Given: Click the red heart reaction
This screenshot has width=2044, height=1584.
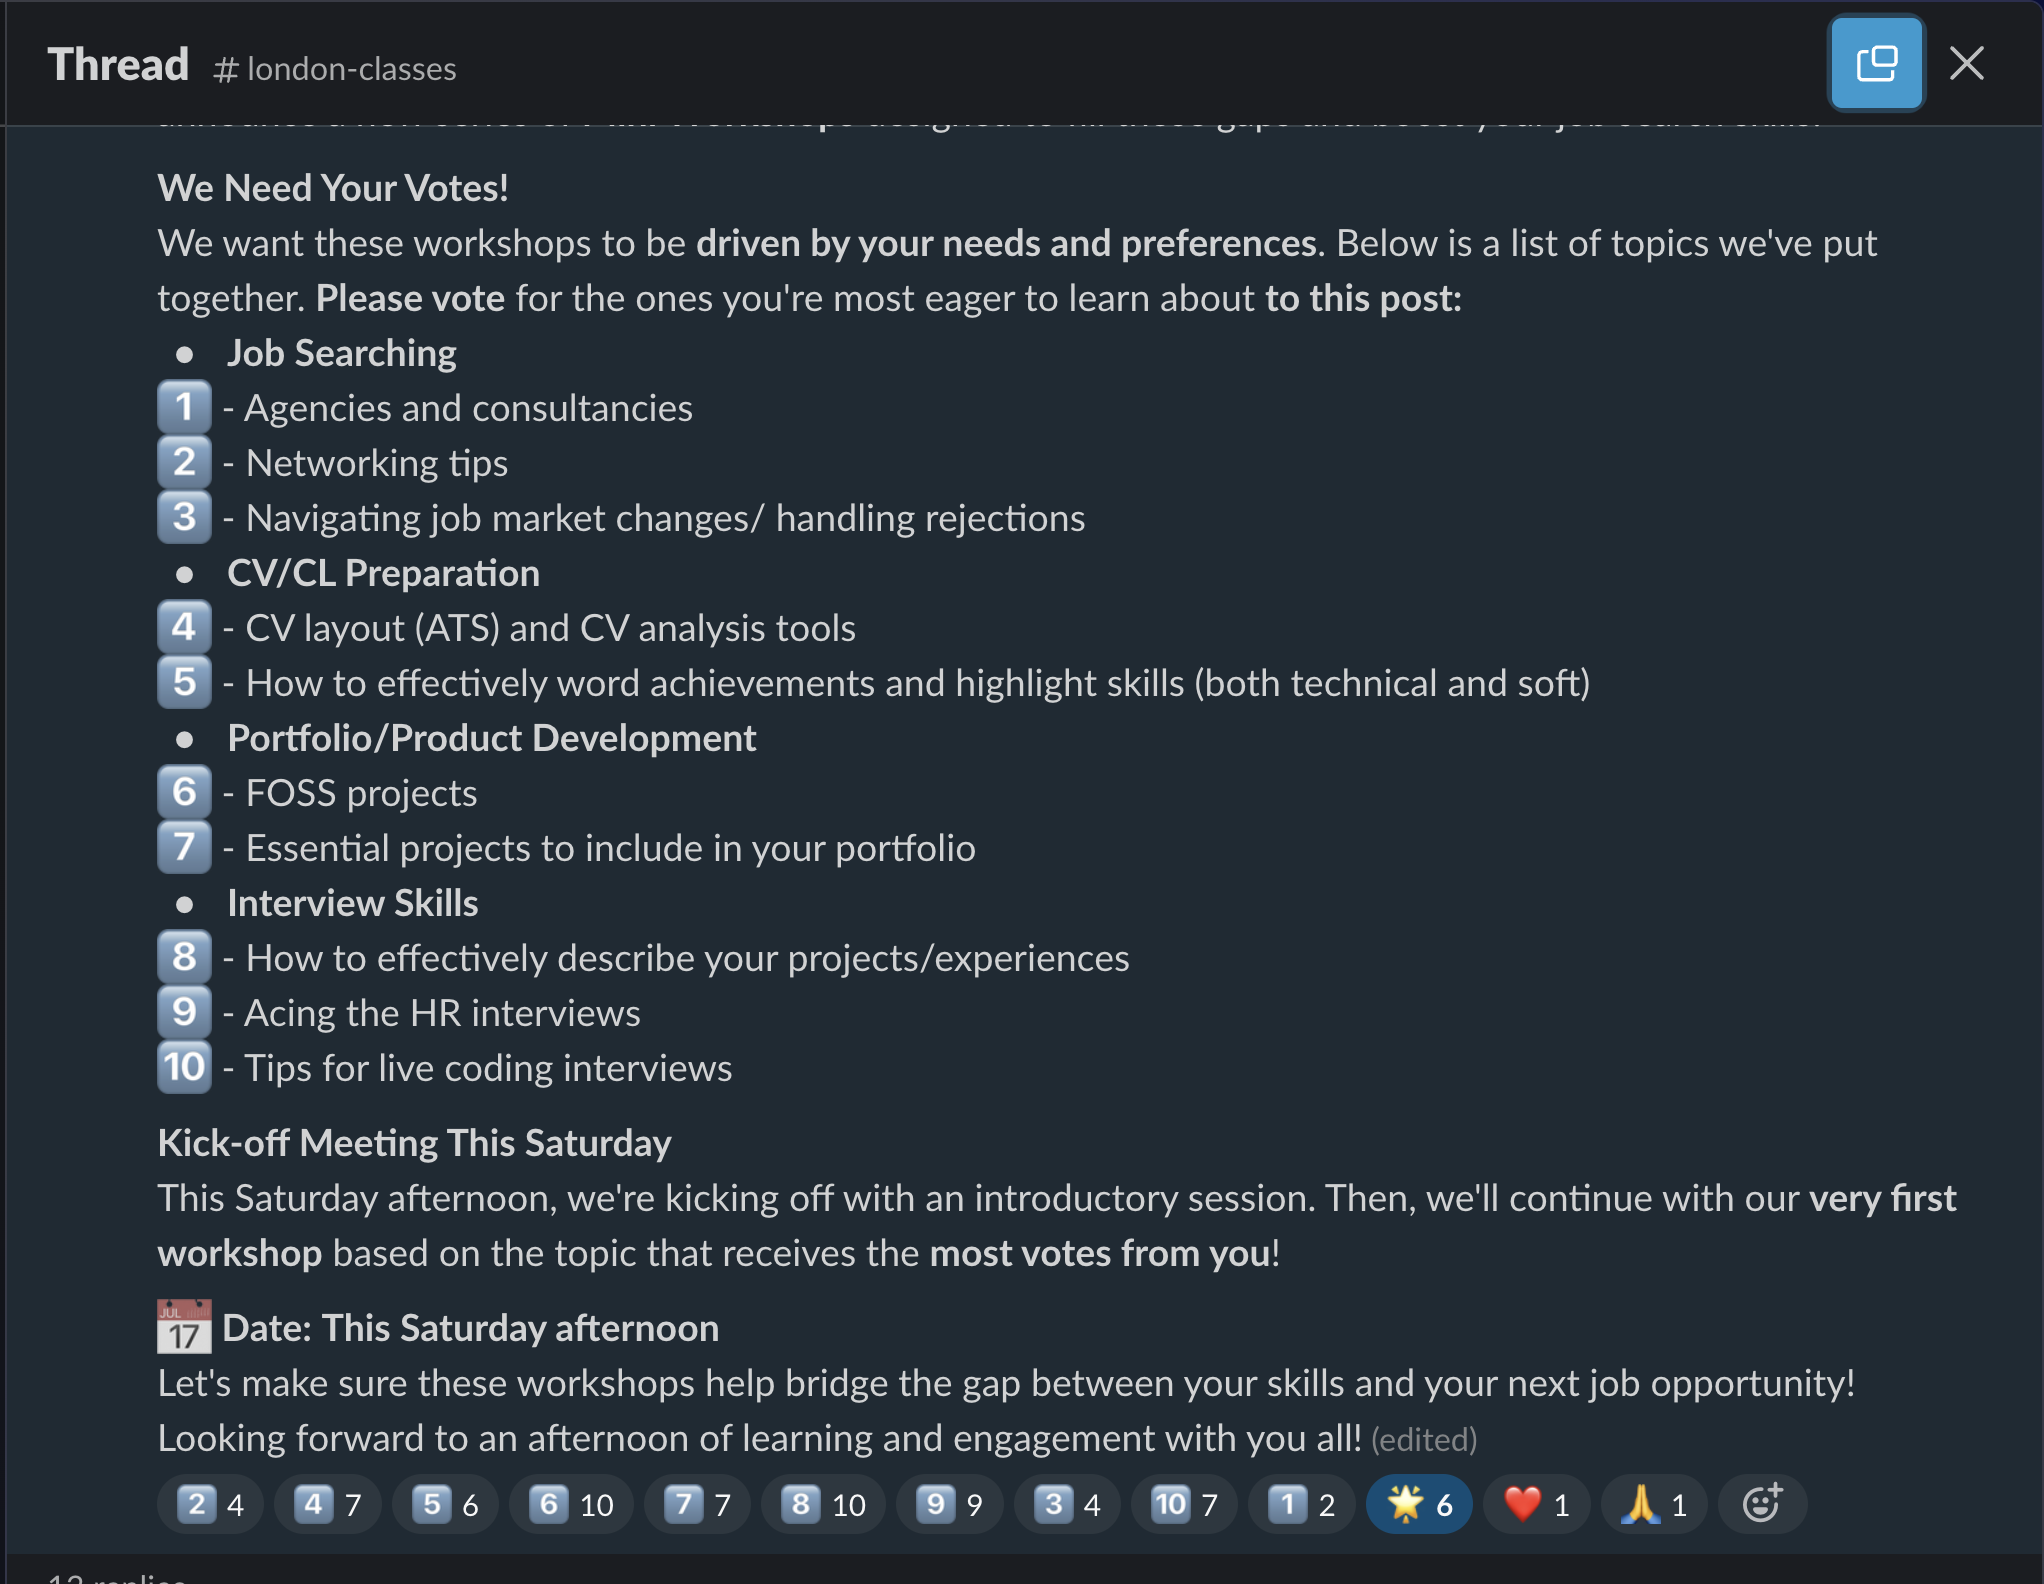Looking at the screenshot, I should 1535,1503.
